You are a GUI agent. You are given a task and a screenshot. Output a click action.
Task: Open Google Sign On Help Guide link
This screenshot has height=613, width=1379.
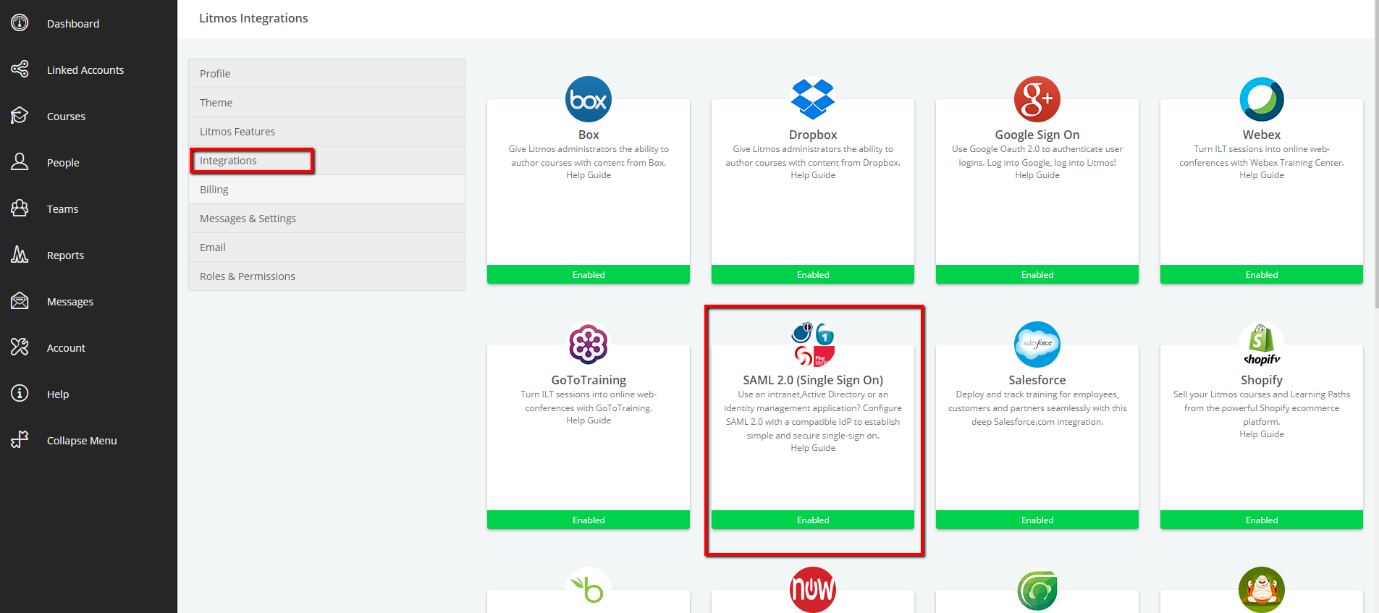point(1037,175)
